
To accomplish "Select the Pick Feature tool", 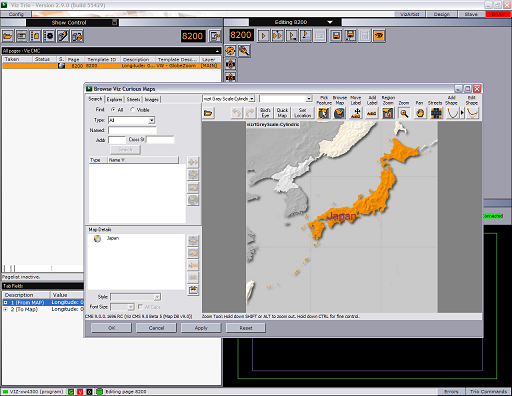I will [x=323, y=113].
